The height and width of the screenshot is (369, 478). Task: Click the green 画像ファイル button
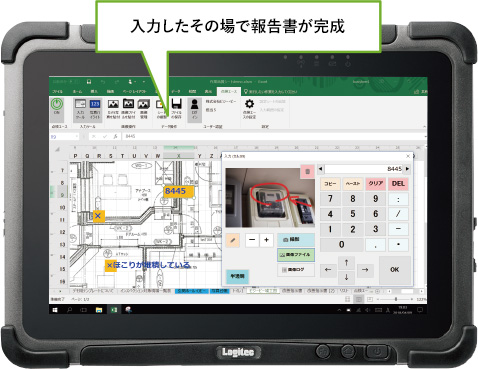(x=296, y=255)
